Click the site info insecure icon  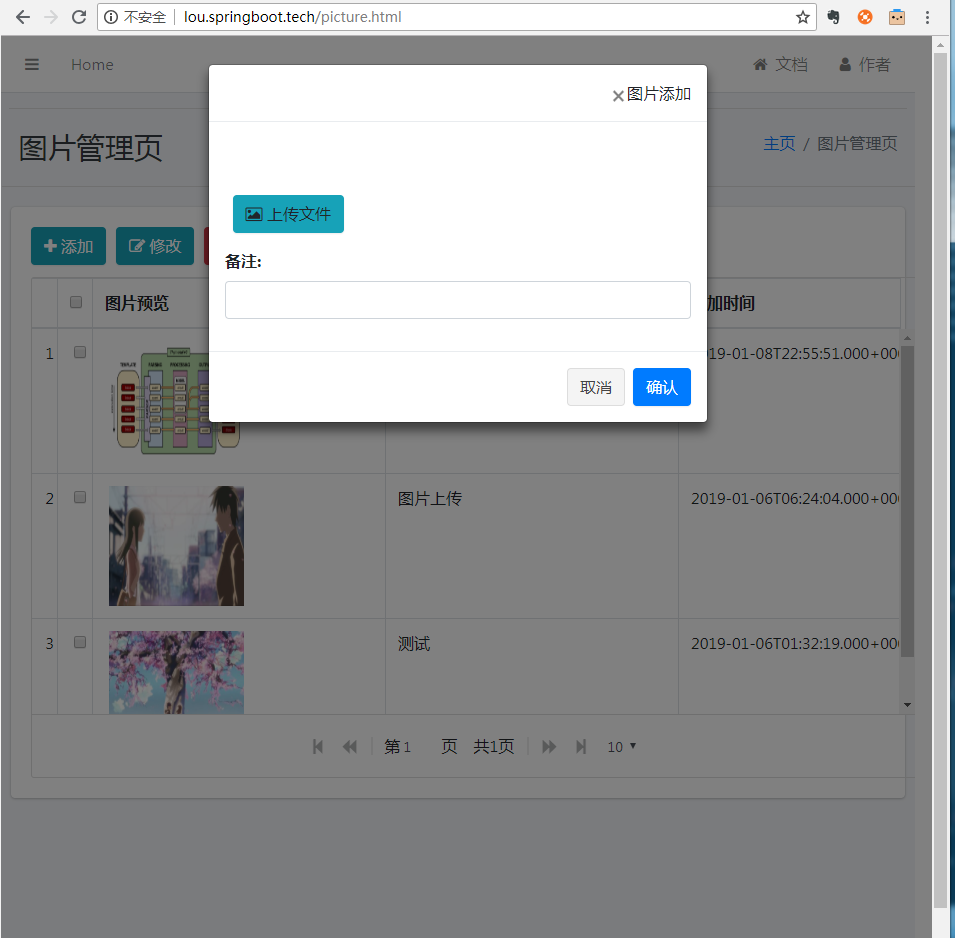tap(111, 17)
